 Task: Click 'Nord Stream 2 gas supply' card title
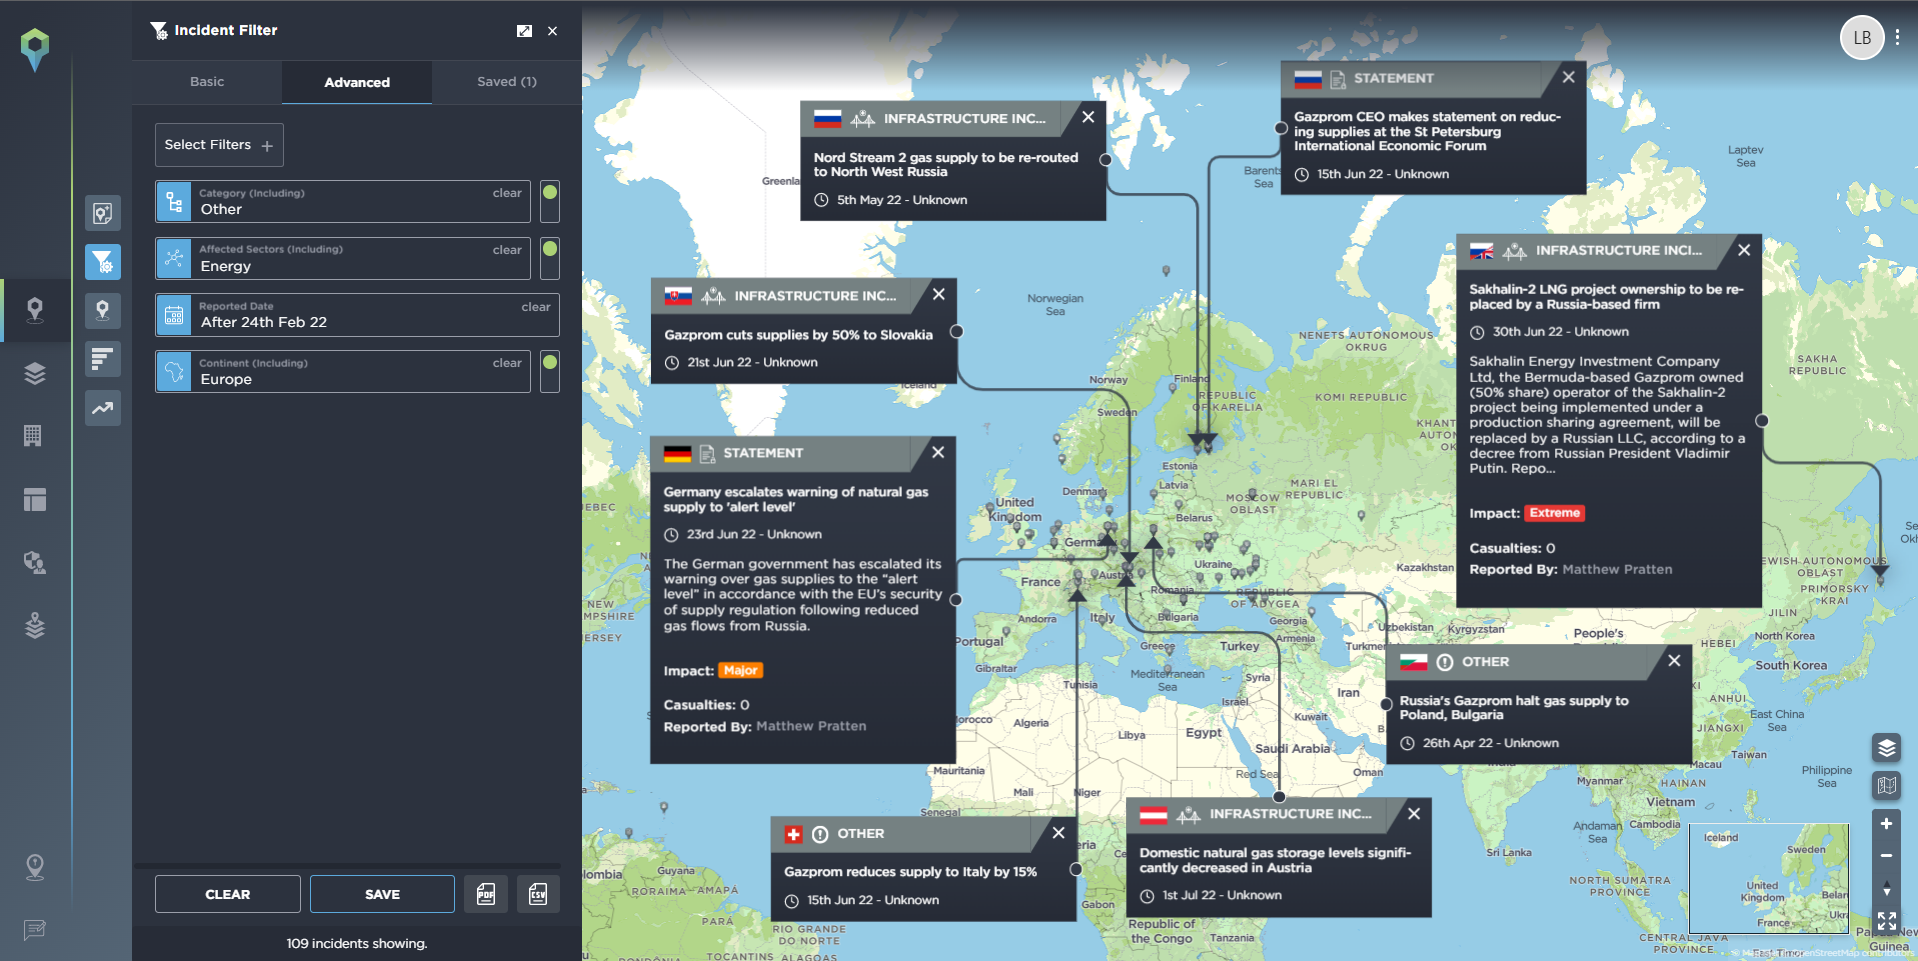pyautogui.click(x=946, y=165)
